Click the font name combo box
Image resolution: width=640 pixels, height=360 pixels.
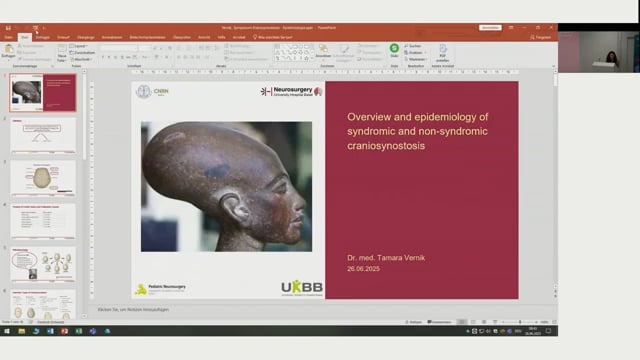(119, 48)
